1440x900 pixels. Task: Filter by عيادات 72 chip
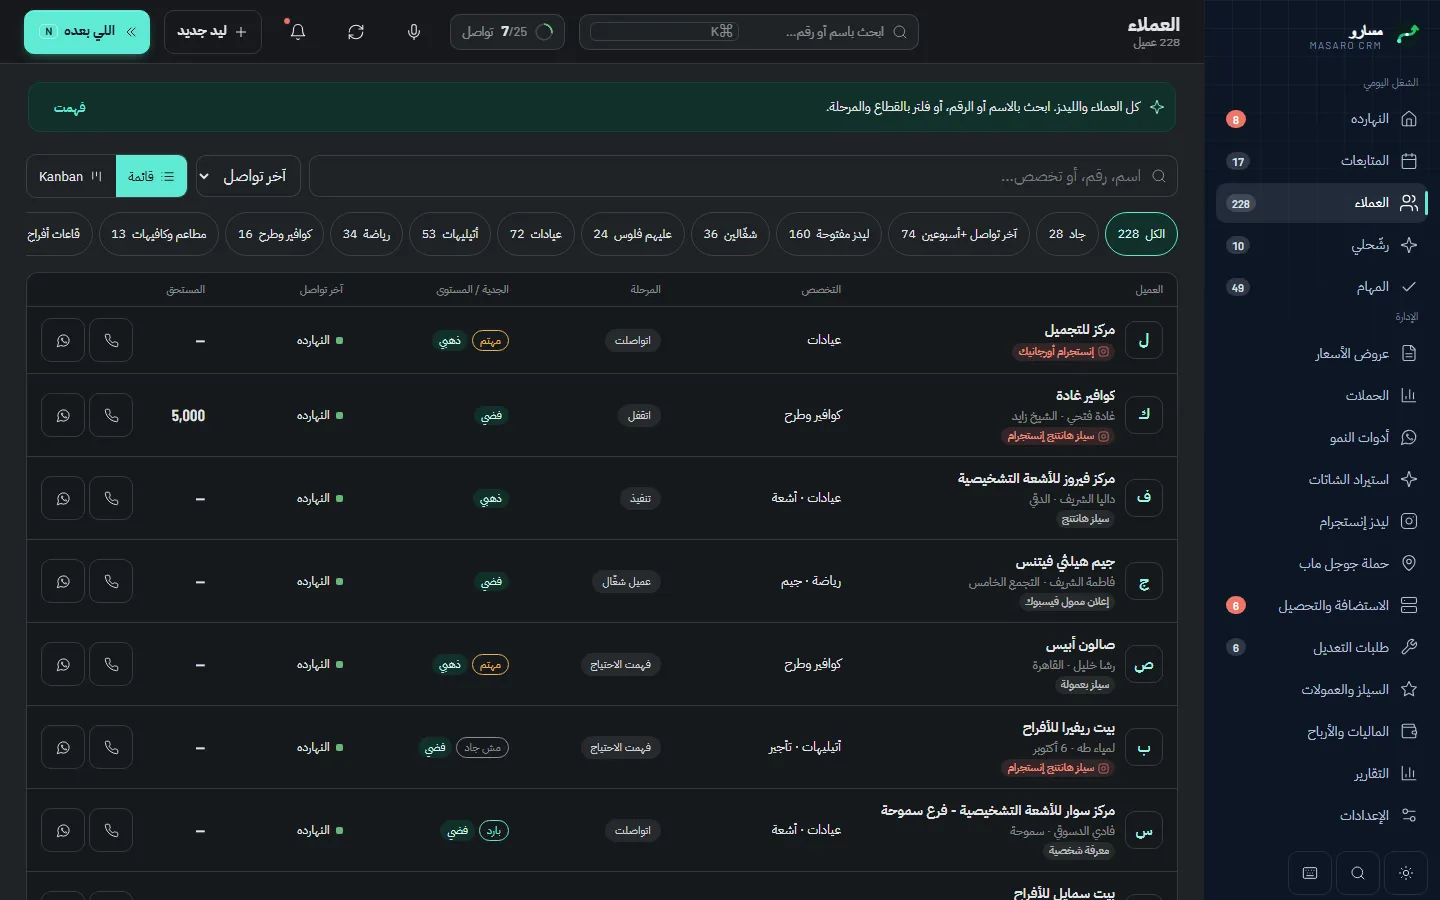[536, 234]
